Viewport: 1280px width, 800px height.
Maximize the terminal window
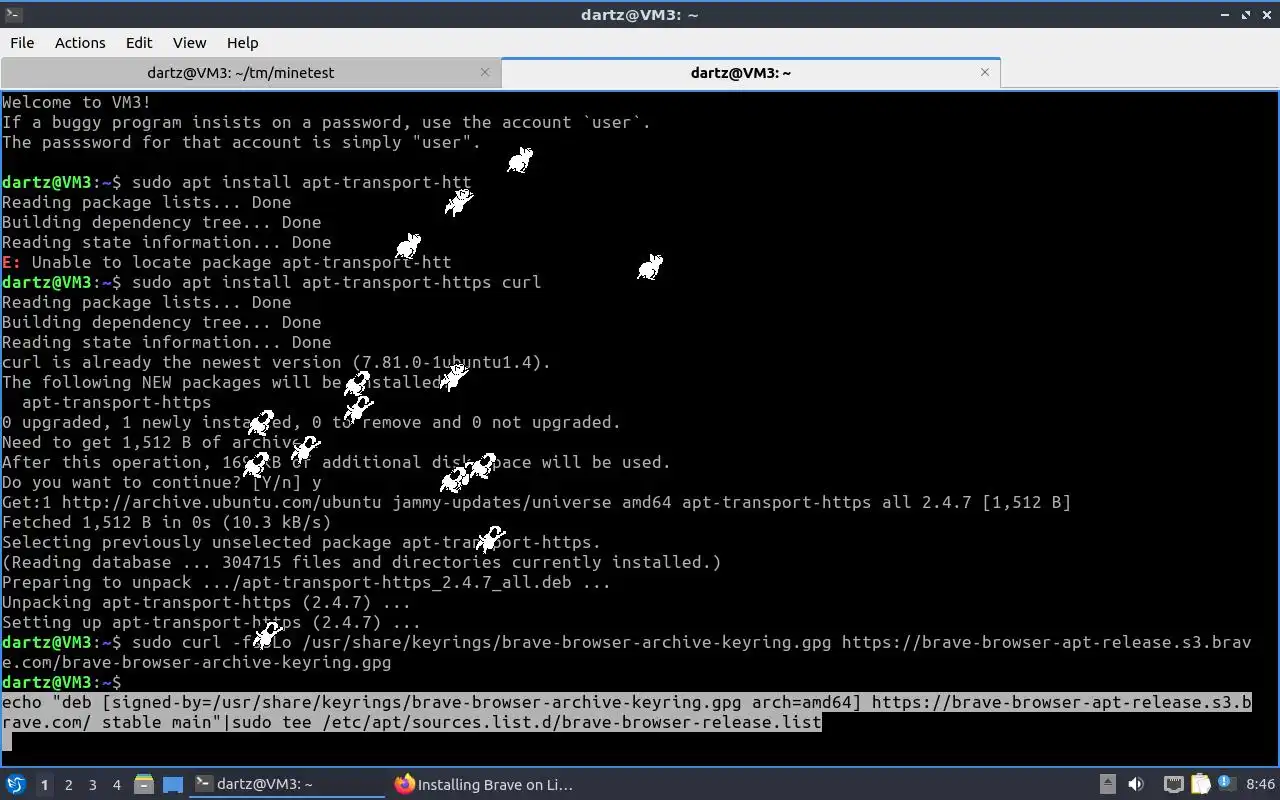(1246, 14)
